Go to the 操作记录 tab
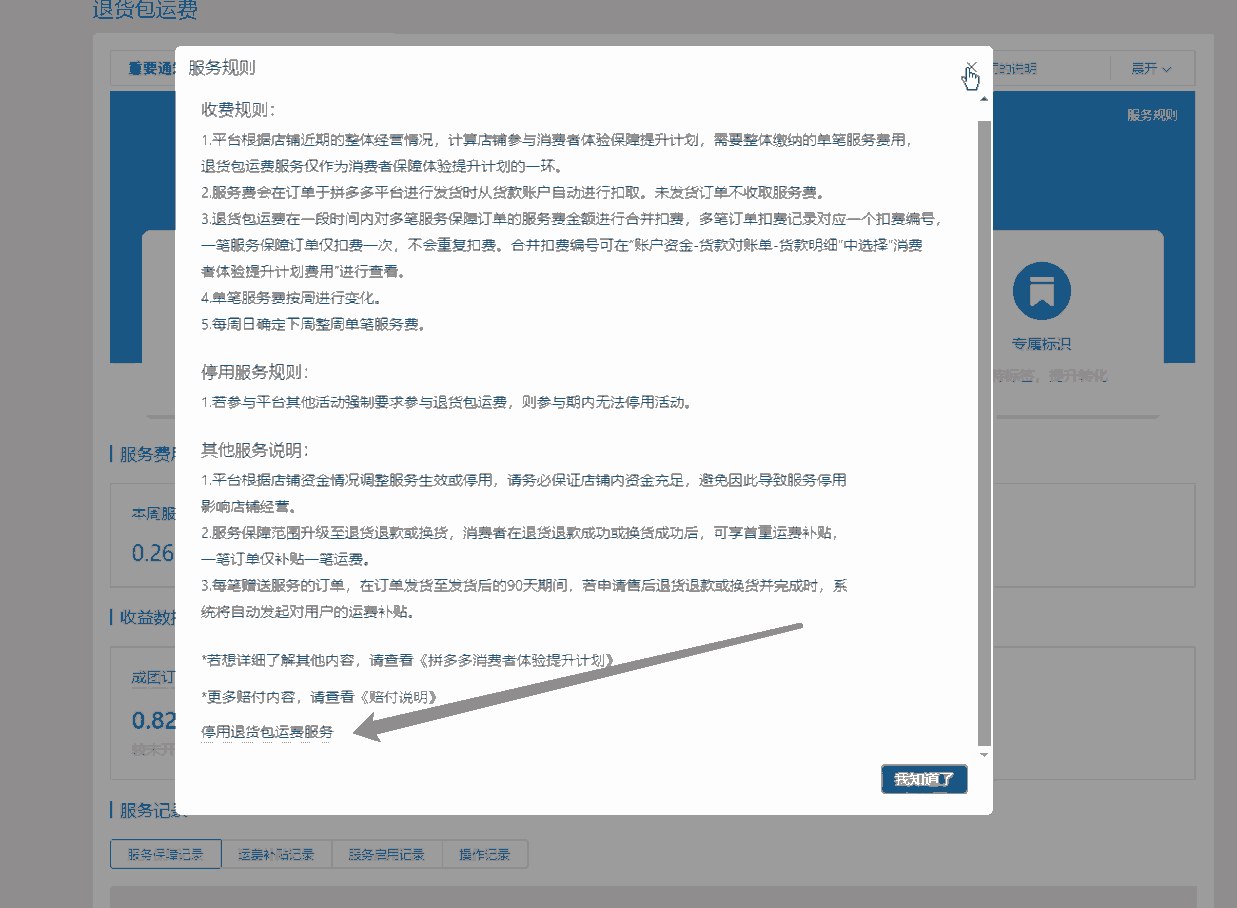Screen dimensions: 1237x908 click(484, 855)
